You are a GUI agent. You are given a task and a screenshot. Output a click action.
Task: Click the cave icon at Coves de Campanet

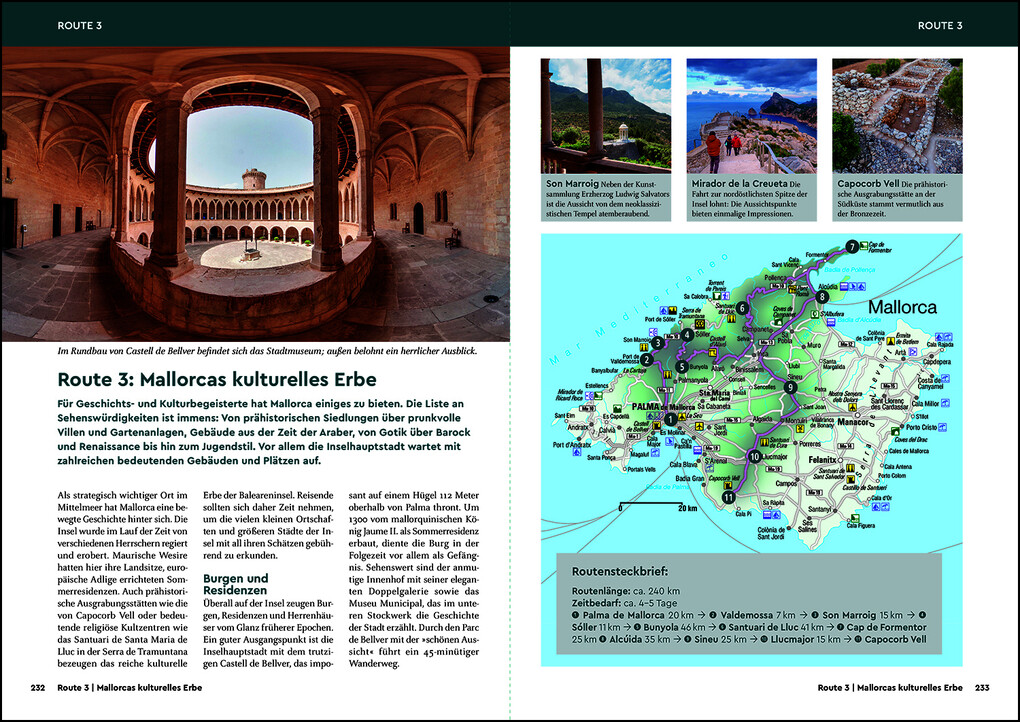click(778, 321)
